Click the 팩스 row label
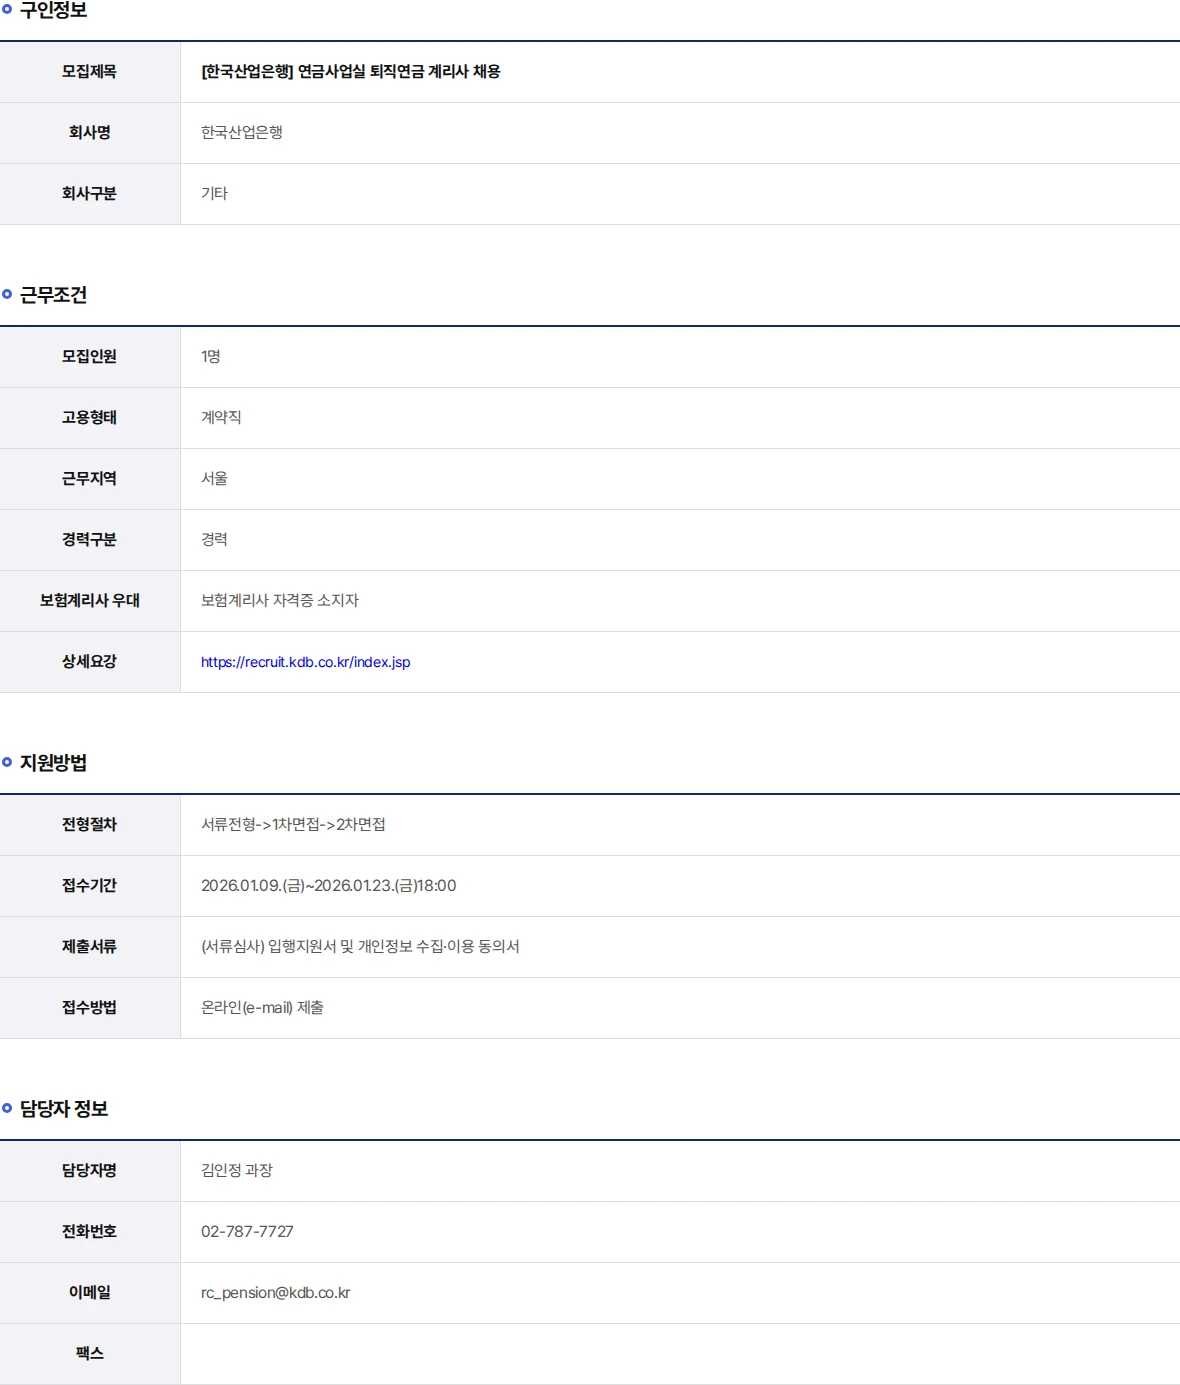Screen dimensions: 1180x1385 (90, 1354)
